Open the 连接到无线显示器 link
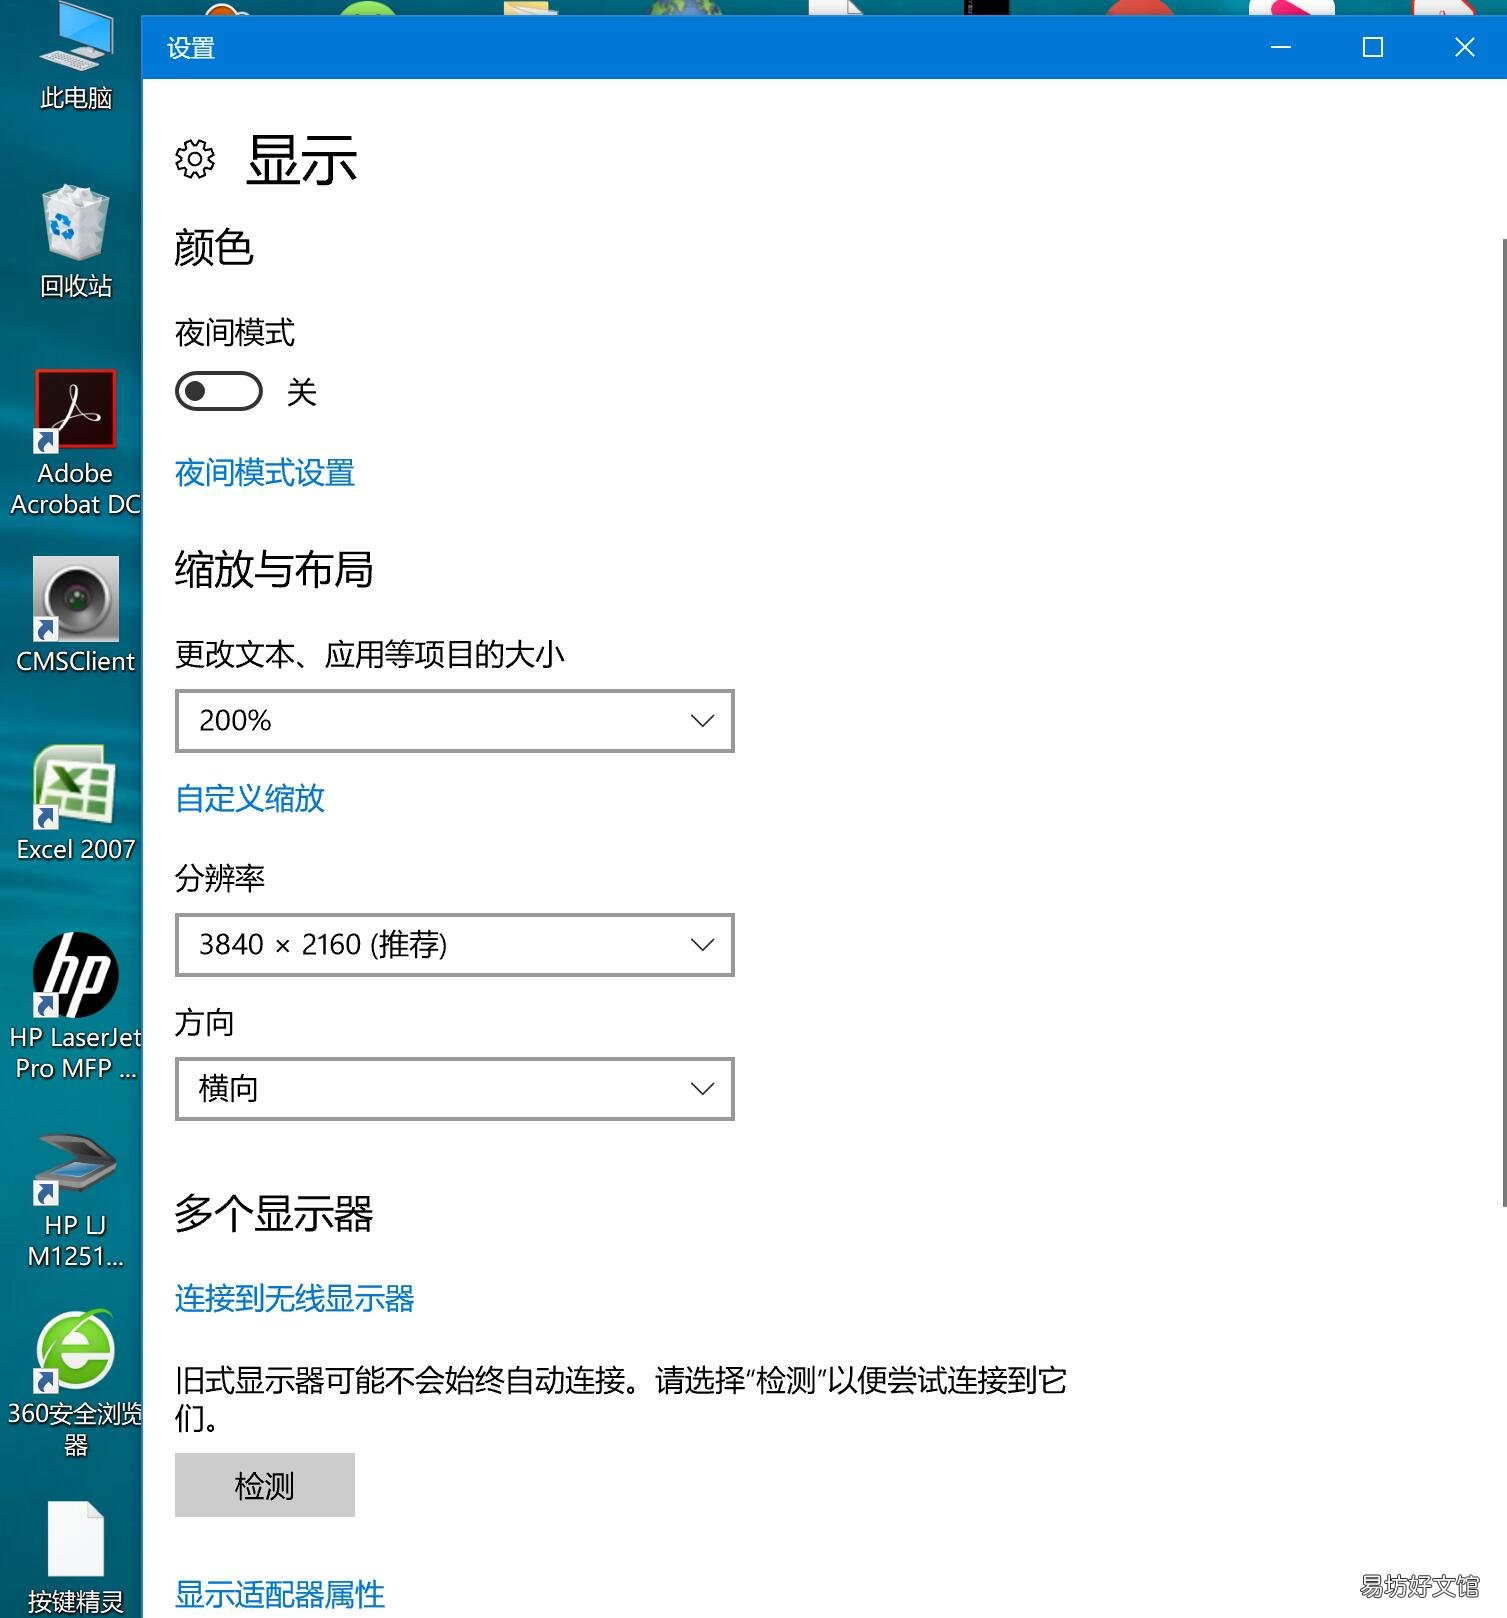This screenshot has height=1618, width=1507. [x=295, y=1298]
